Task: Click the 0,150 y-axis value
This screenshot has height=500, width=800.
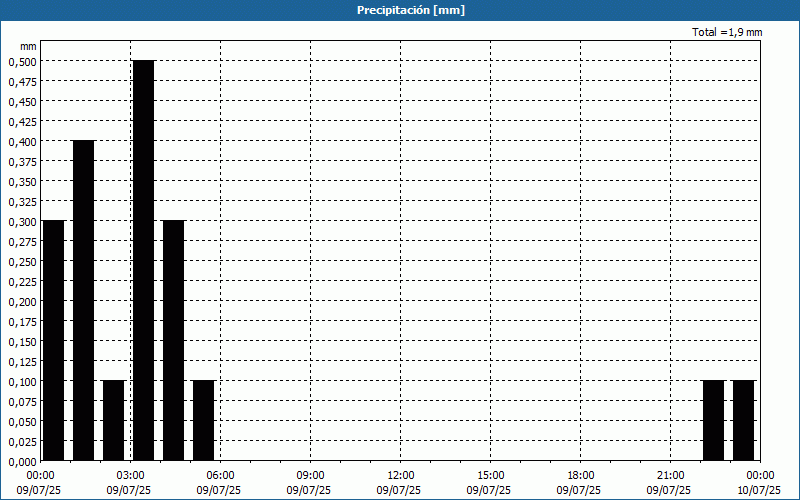Action: pos(22,342)
